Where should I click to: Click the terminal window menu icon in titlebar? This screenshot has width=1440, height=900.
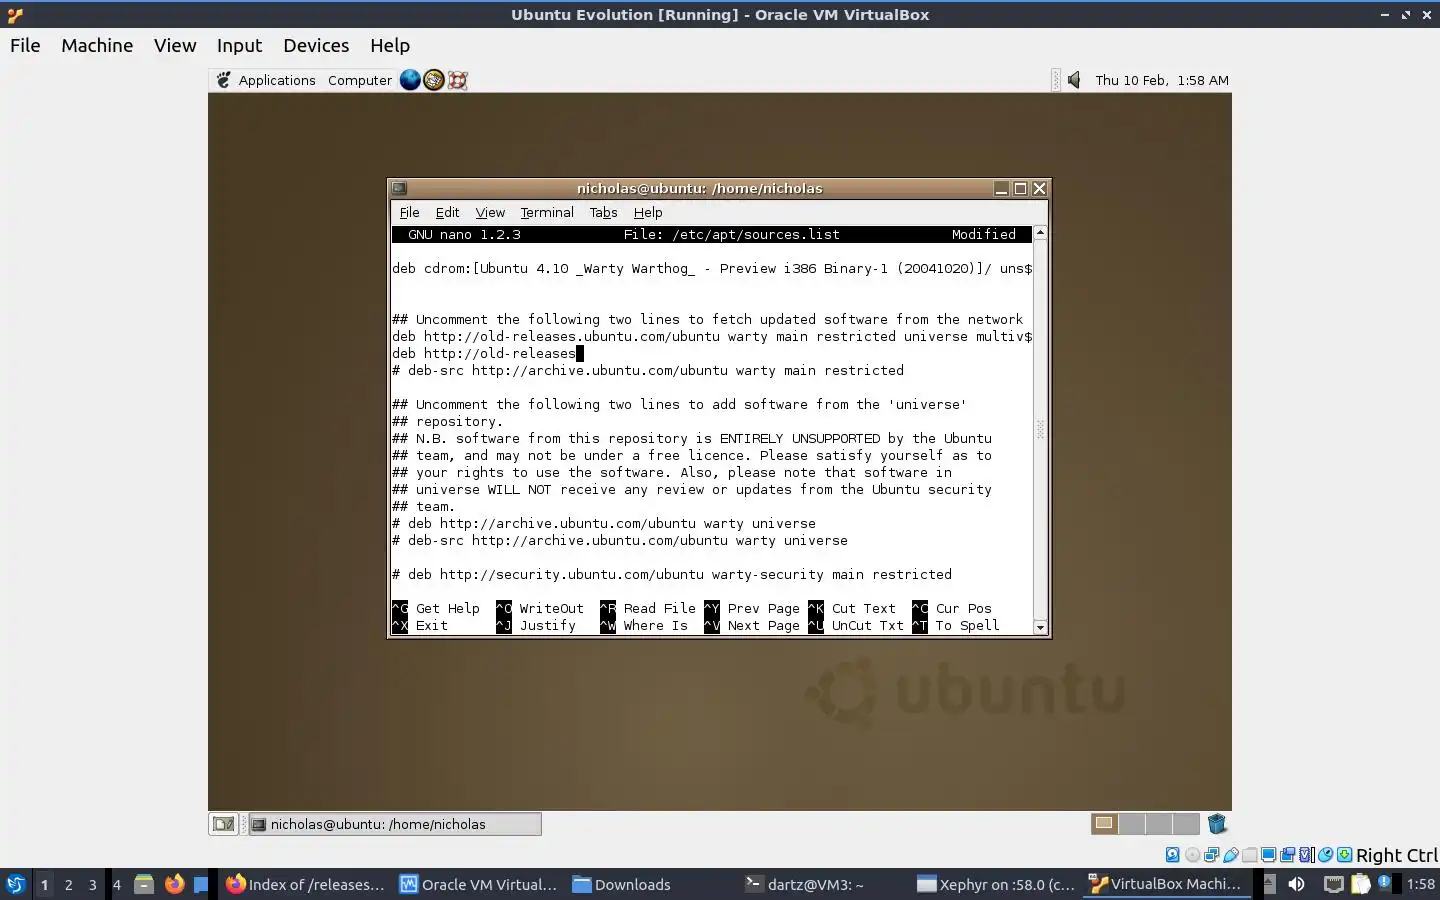pyautogui.click(x=399, y=188)
